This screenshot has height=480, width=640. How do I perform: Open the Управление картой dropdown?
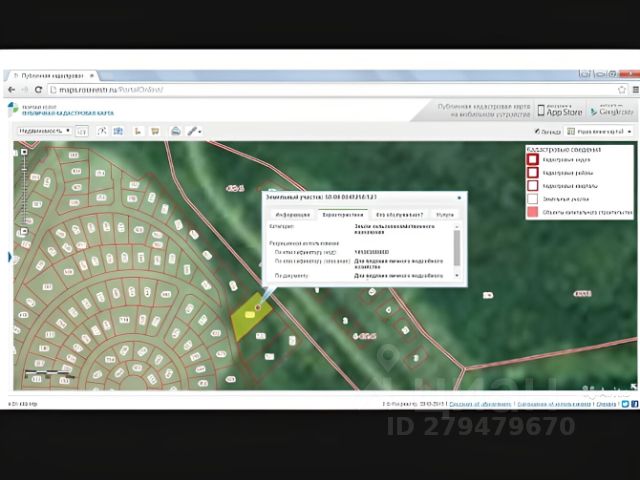599,131
